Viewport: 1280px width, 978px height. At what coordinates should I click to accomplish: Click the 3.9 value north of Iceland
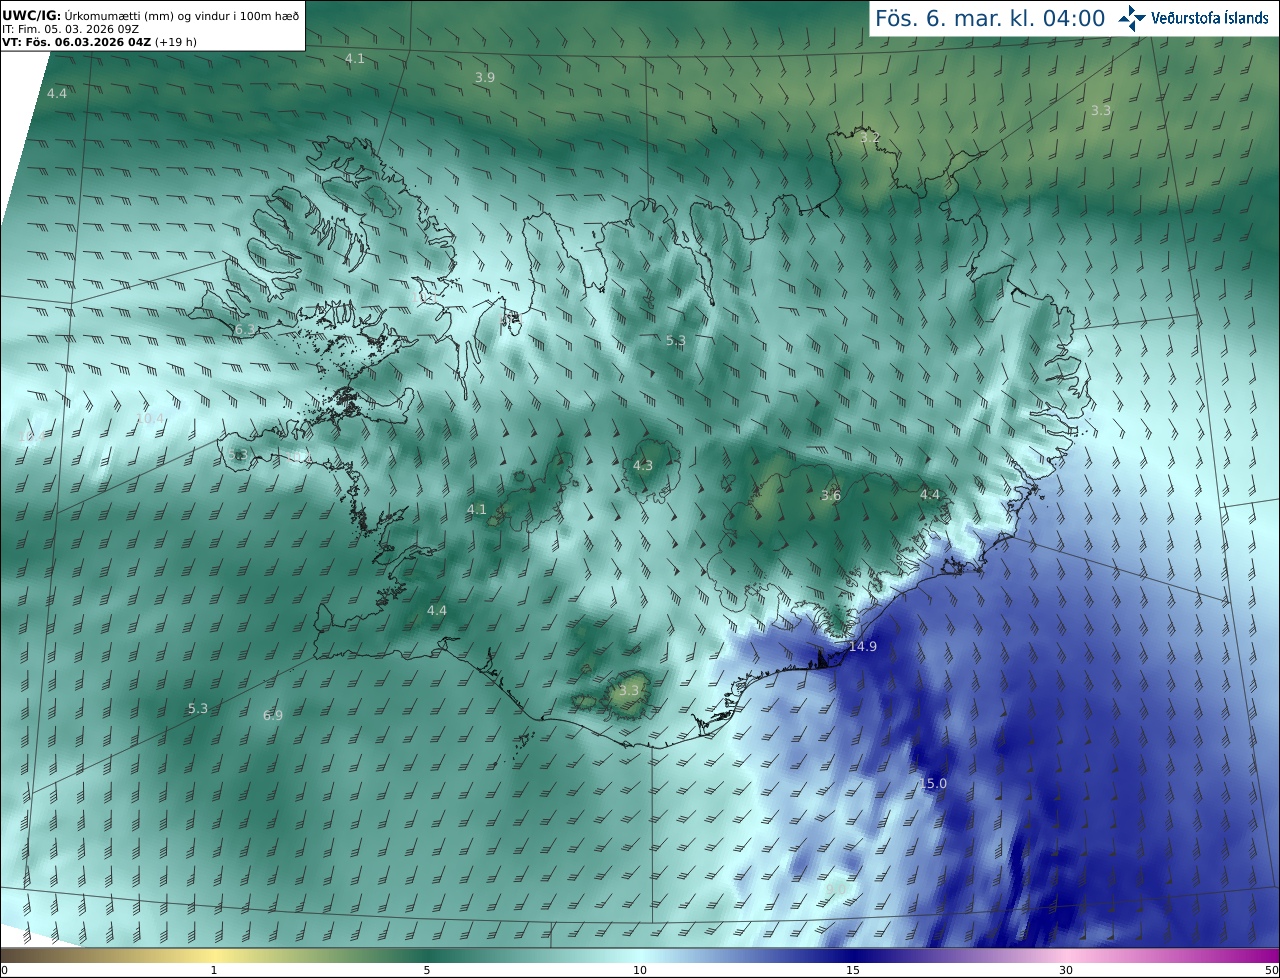click(485, 78)
